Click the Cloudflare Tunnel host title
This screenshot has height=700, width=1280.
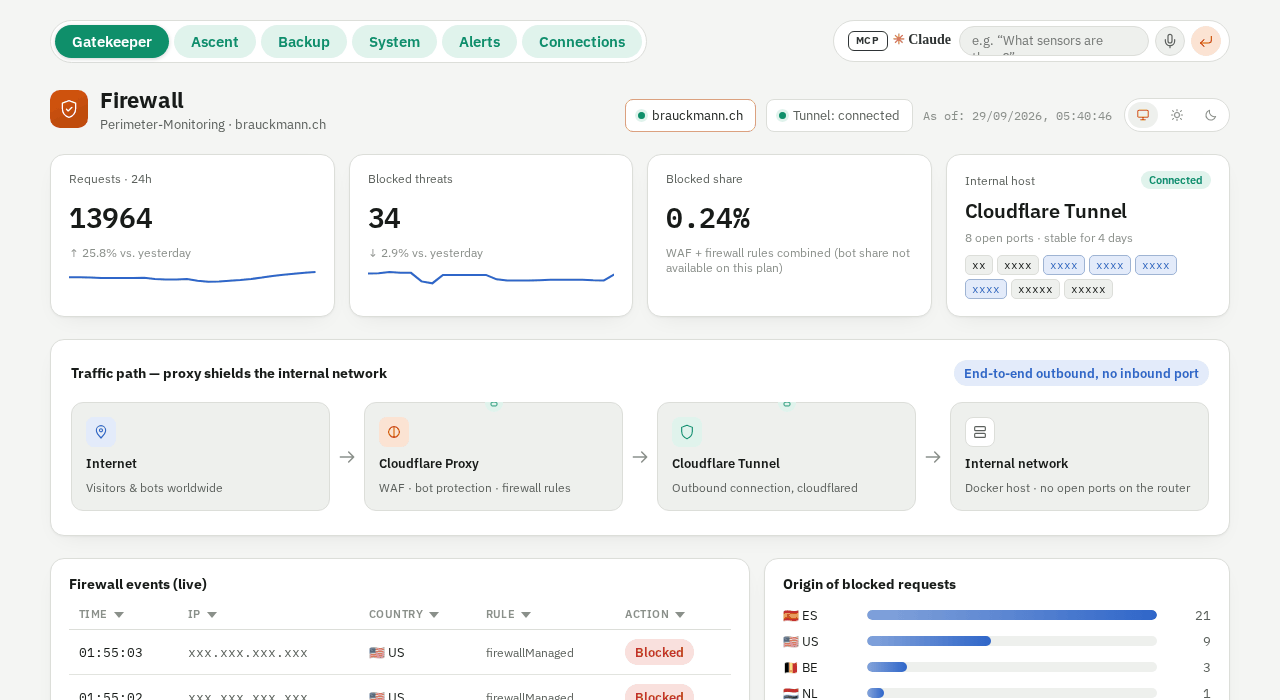(x=1046, y=211)
